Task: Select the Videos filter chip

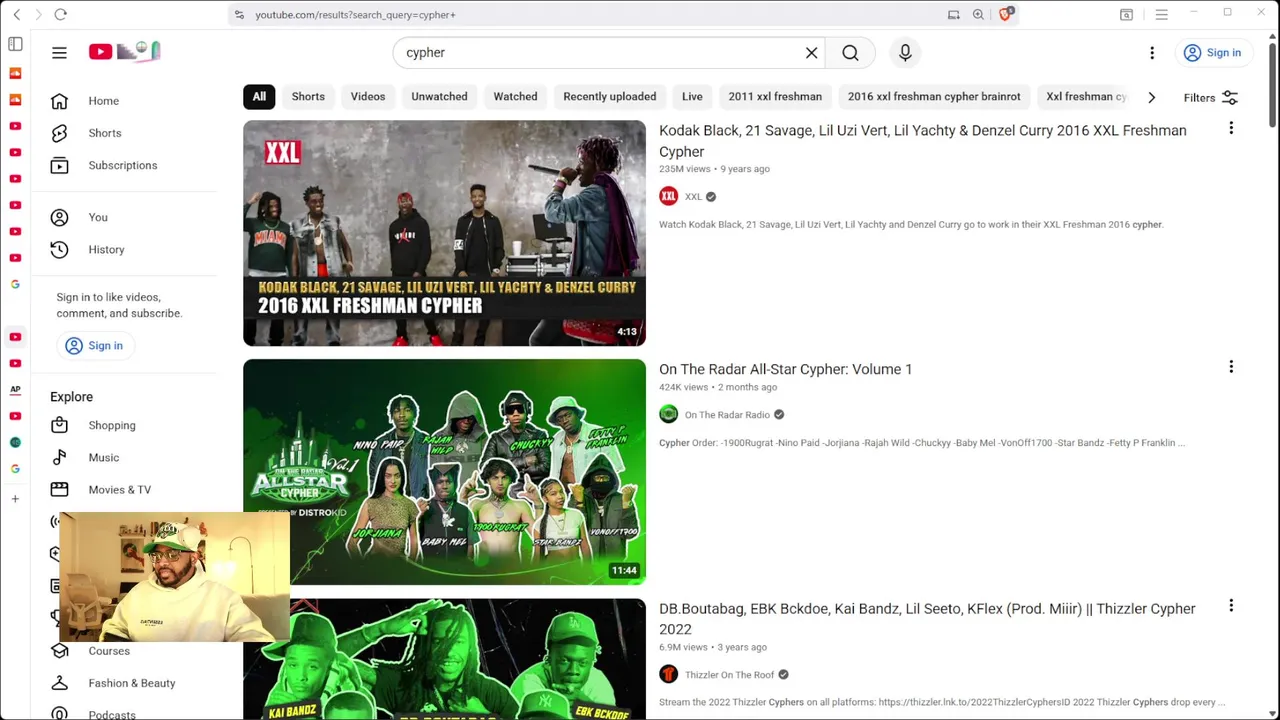Action: tap(367, 96)
